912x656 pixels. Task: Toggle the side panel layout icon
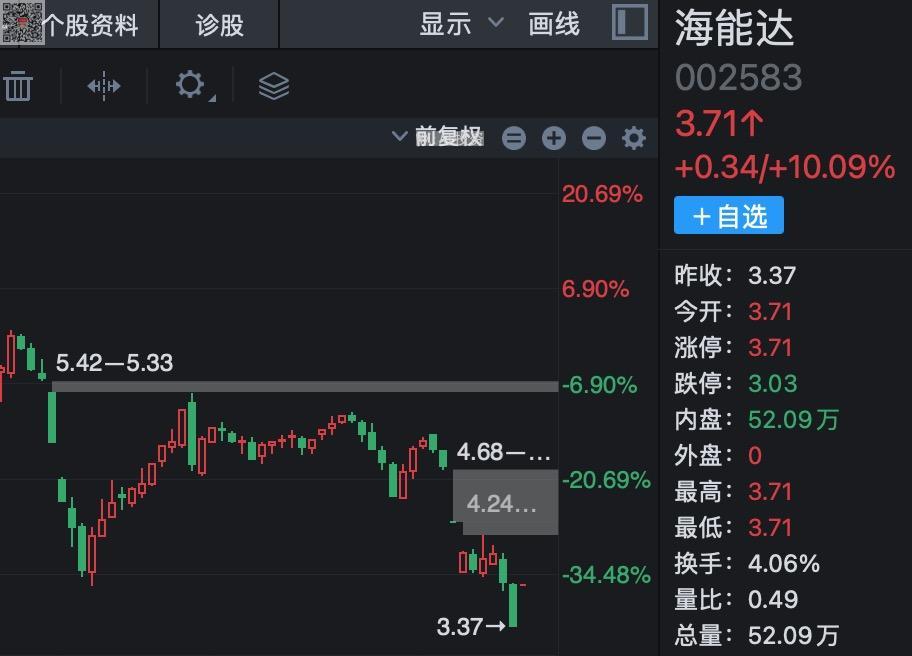click(x=629, y=23)
